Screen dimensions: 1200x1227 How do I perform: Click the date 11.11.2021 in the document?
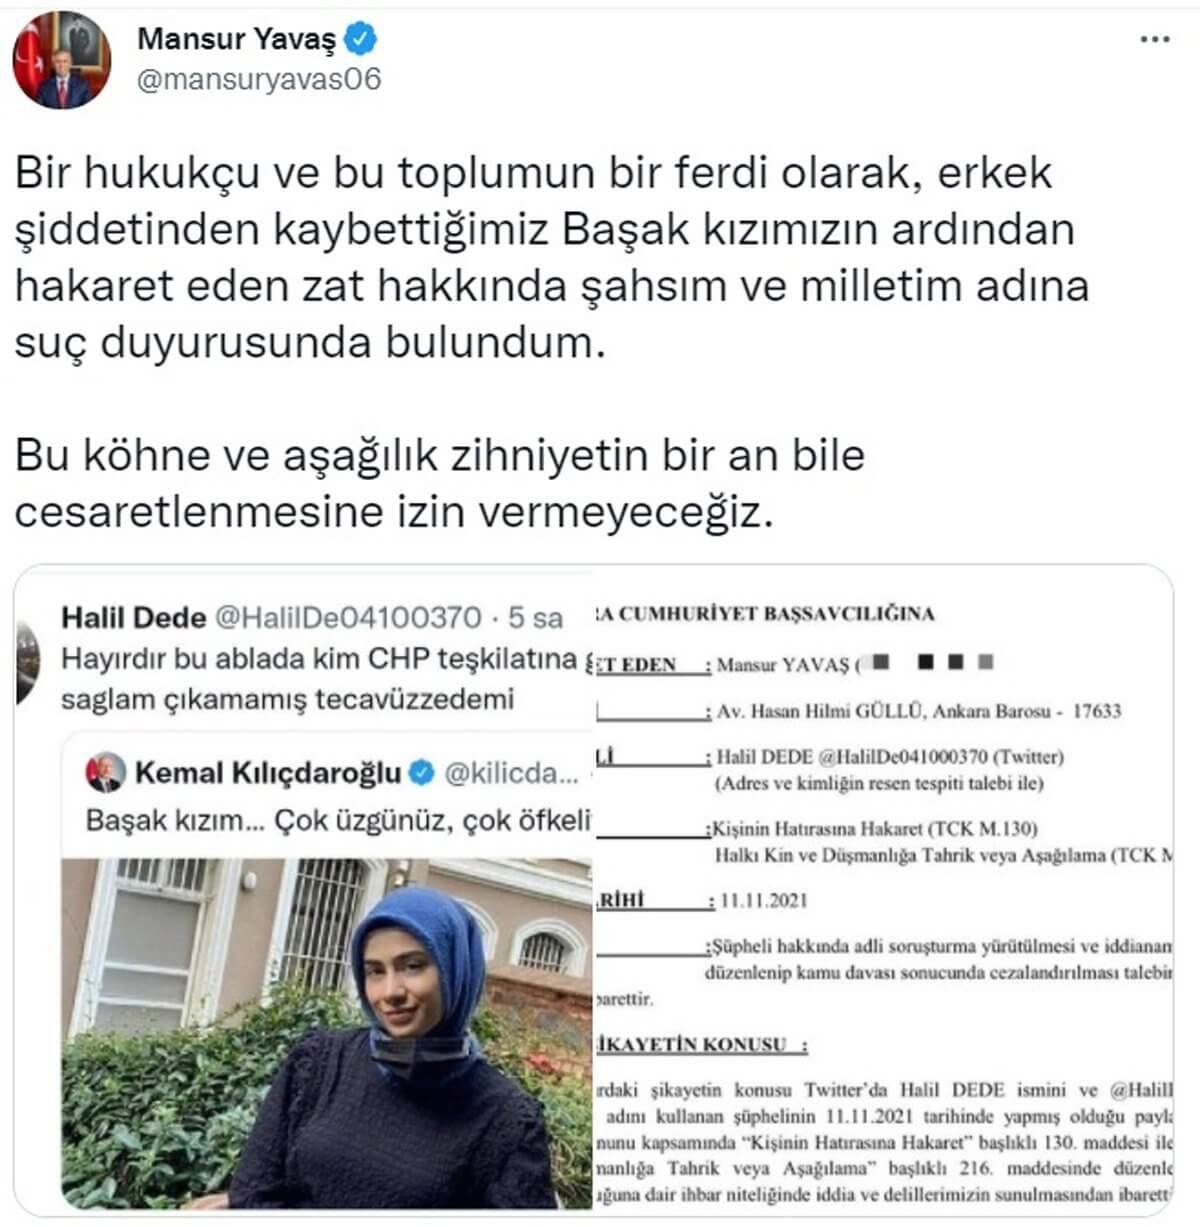coord(763,900)
